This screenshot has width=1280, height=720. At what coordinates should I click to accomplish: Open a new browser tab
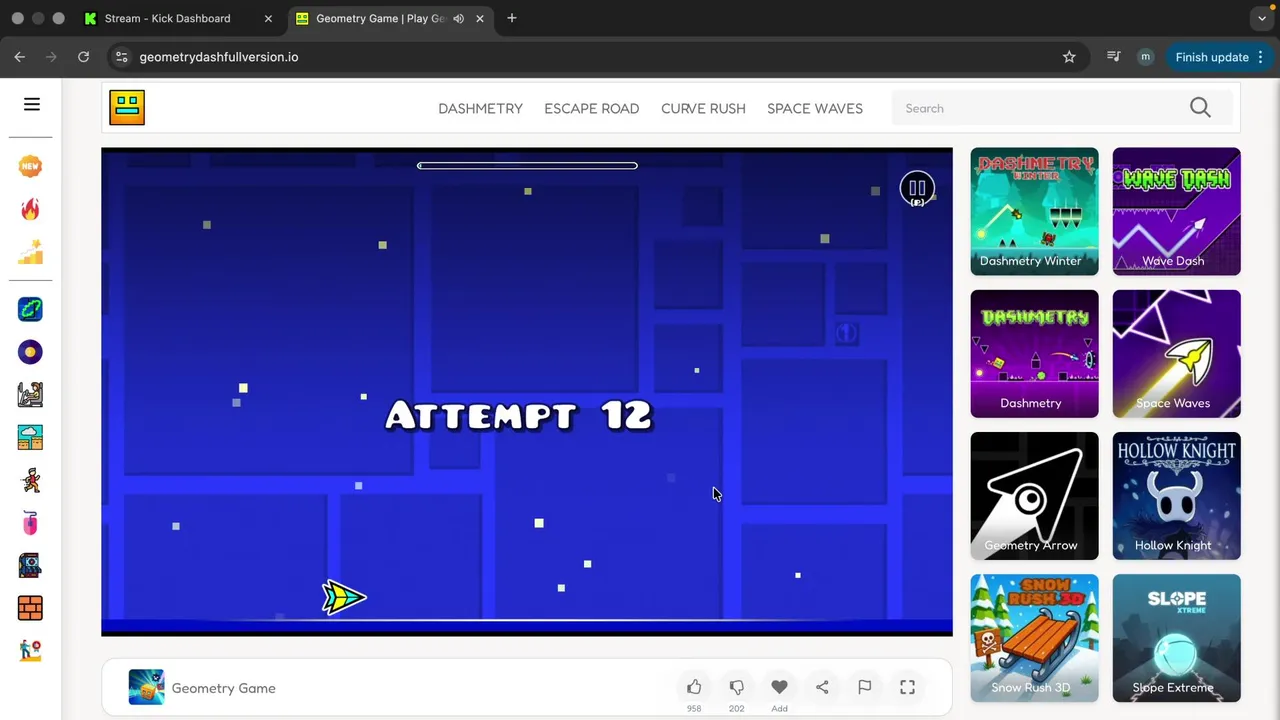(x=512, y=18)
